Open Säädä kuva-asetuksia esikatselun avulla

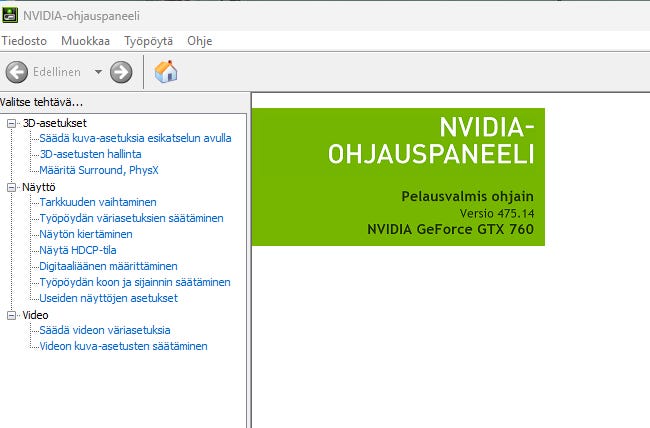135,138
